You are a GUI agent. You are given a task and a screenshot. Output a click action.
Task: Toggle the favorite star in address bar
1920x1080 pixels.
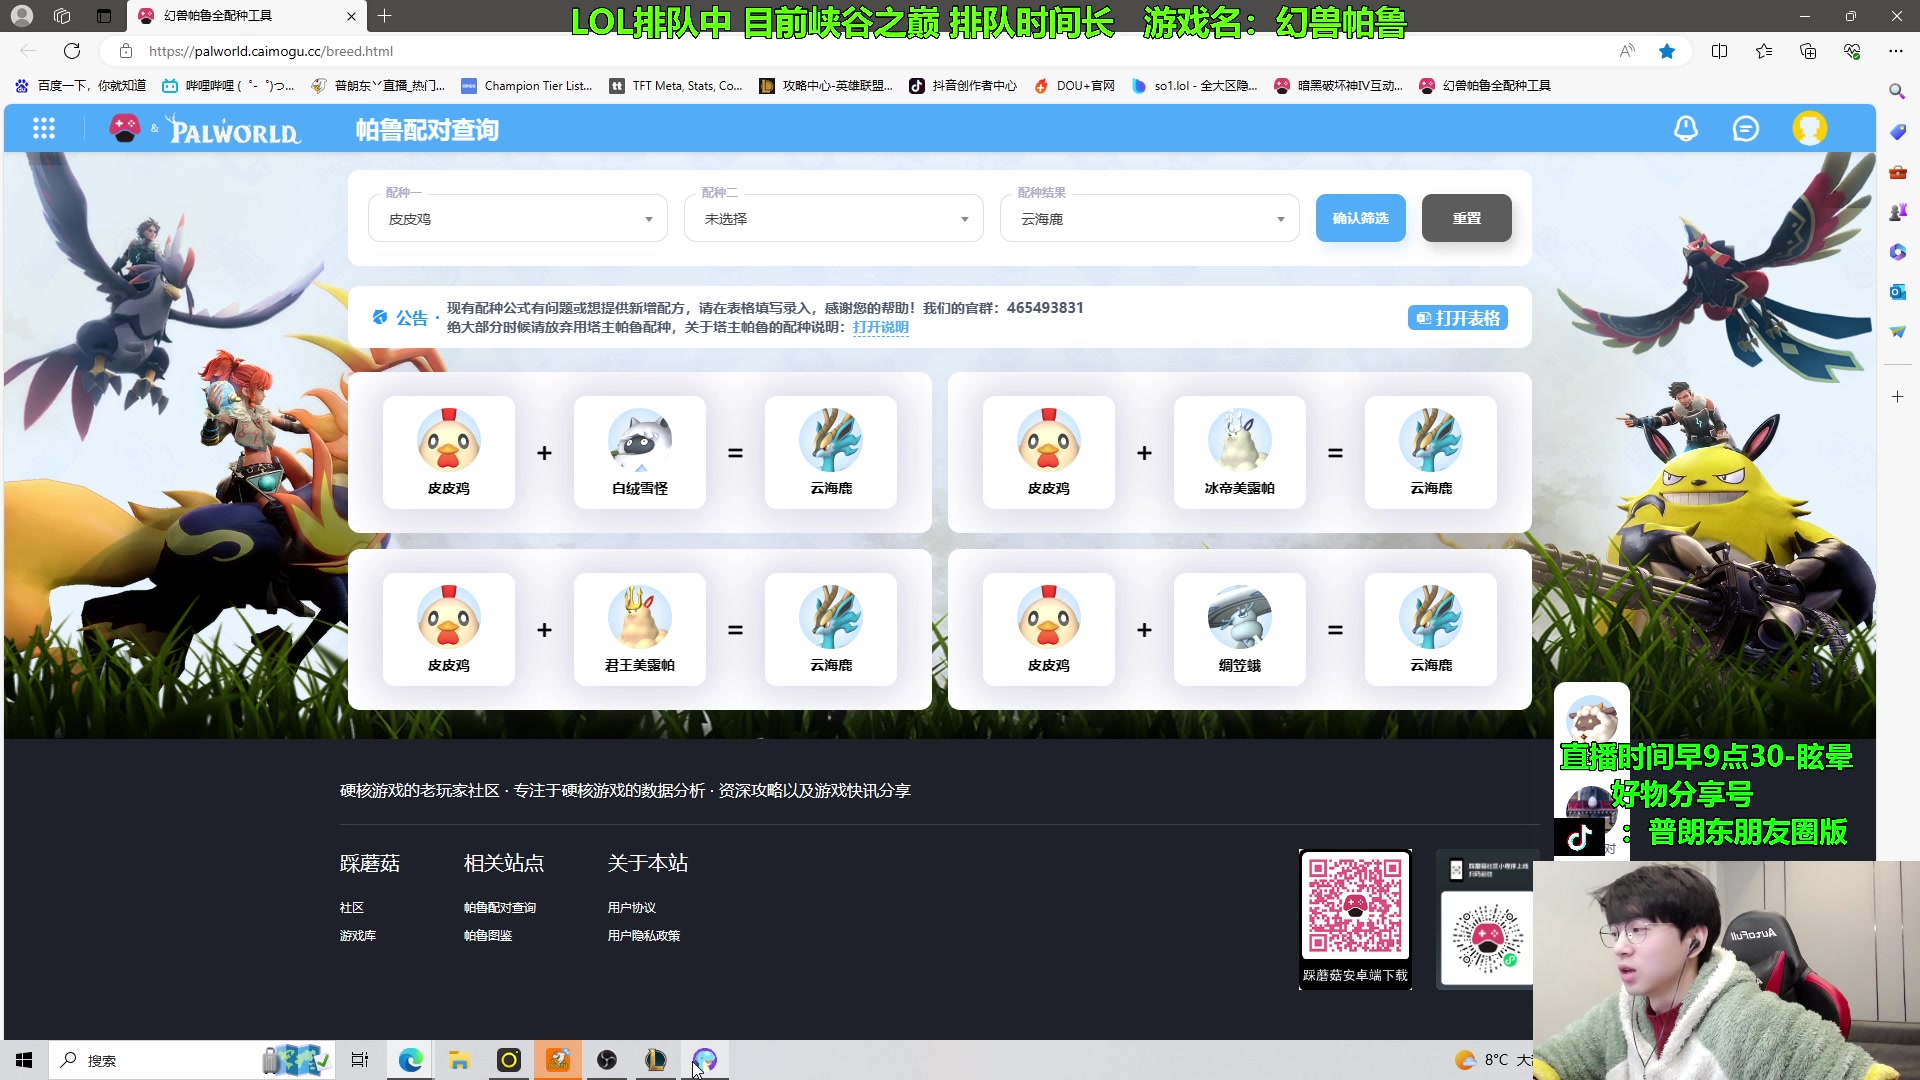point(1667,51)
